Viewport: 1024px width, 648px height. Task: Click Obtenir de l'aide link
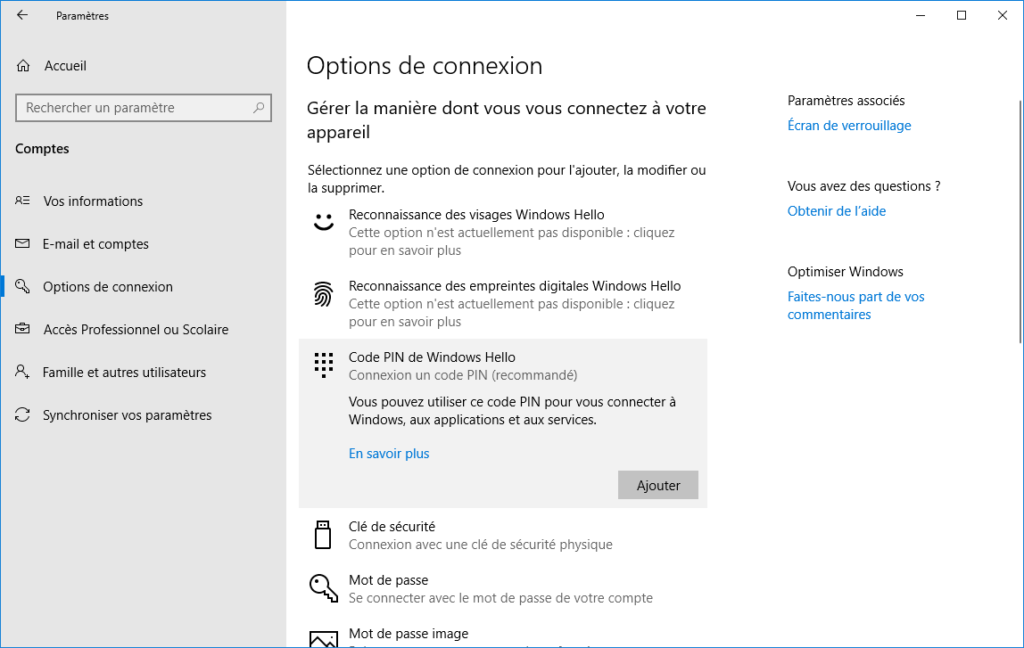[x=837, y=211]
